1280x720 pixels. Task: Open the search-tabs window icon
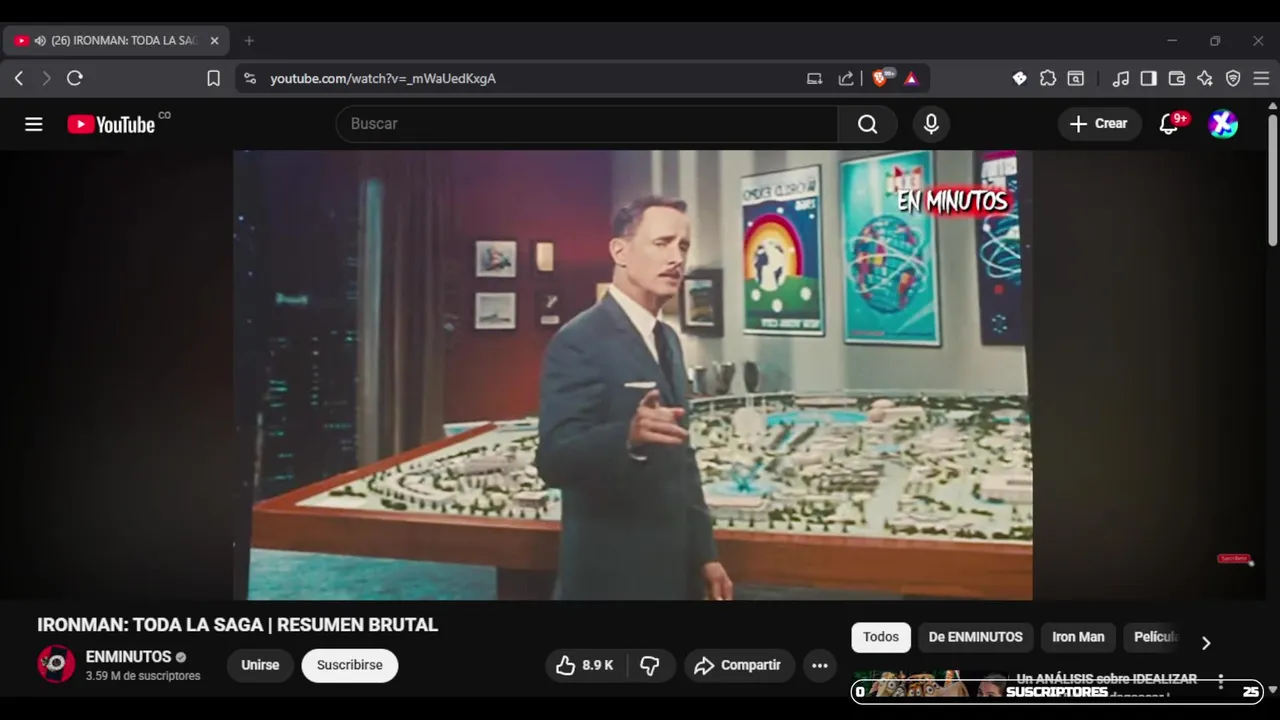[x=1076, y=78]
